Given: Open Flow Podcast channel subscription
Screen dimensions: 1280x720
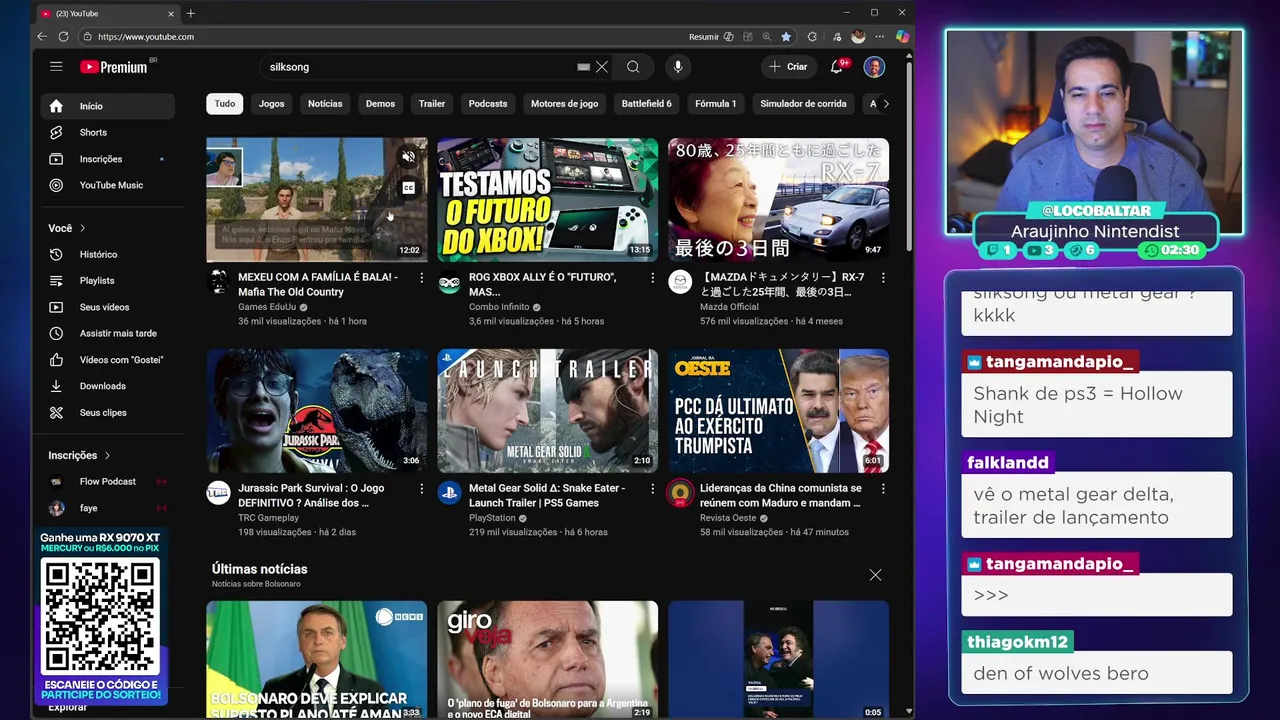Looking at the screenshot, I should 108,482.
